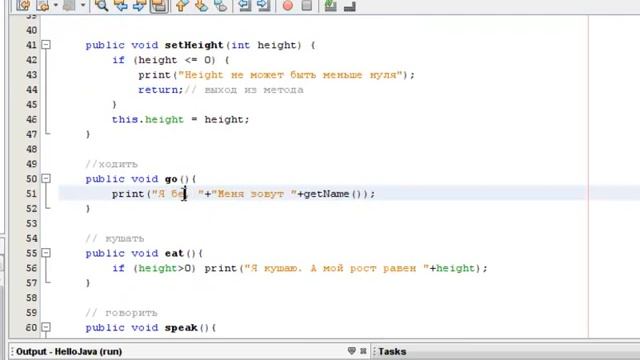Viewport: 640px width, 360px height.
Task: Collapse the setHeight method fold
Action: (x=46, y=45)
